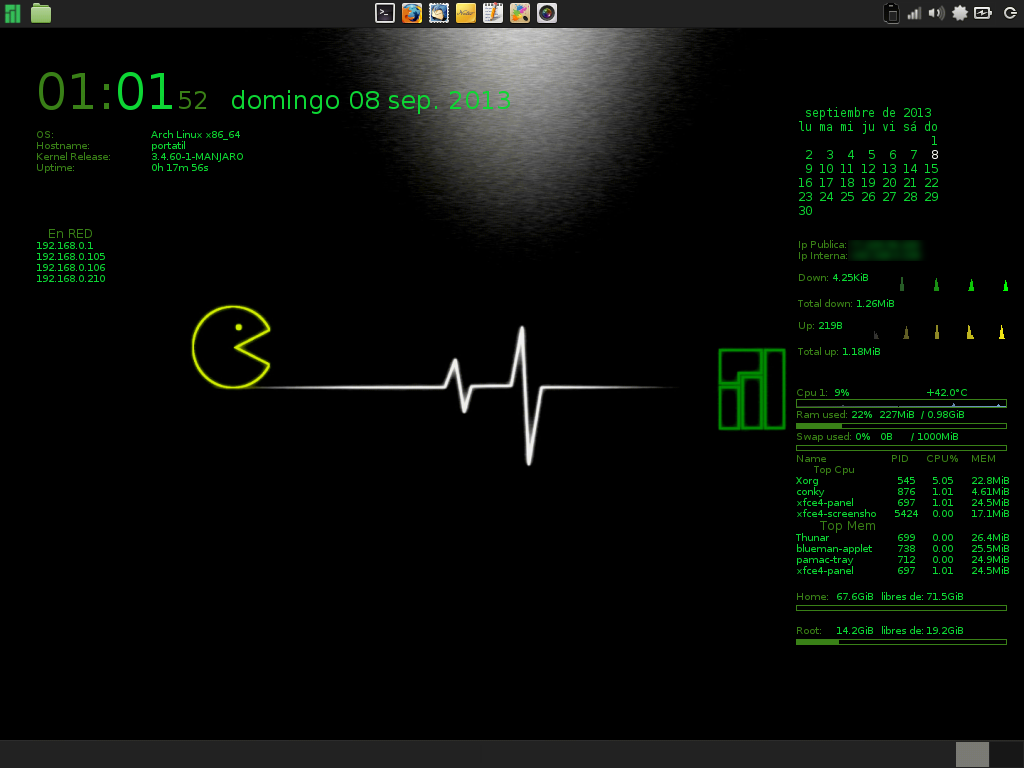Viewport: 1024px width, 768px height.
Task: Click the Cpu 1 usage graph
Action: tap(901, 404)
